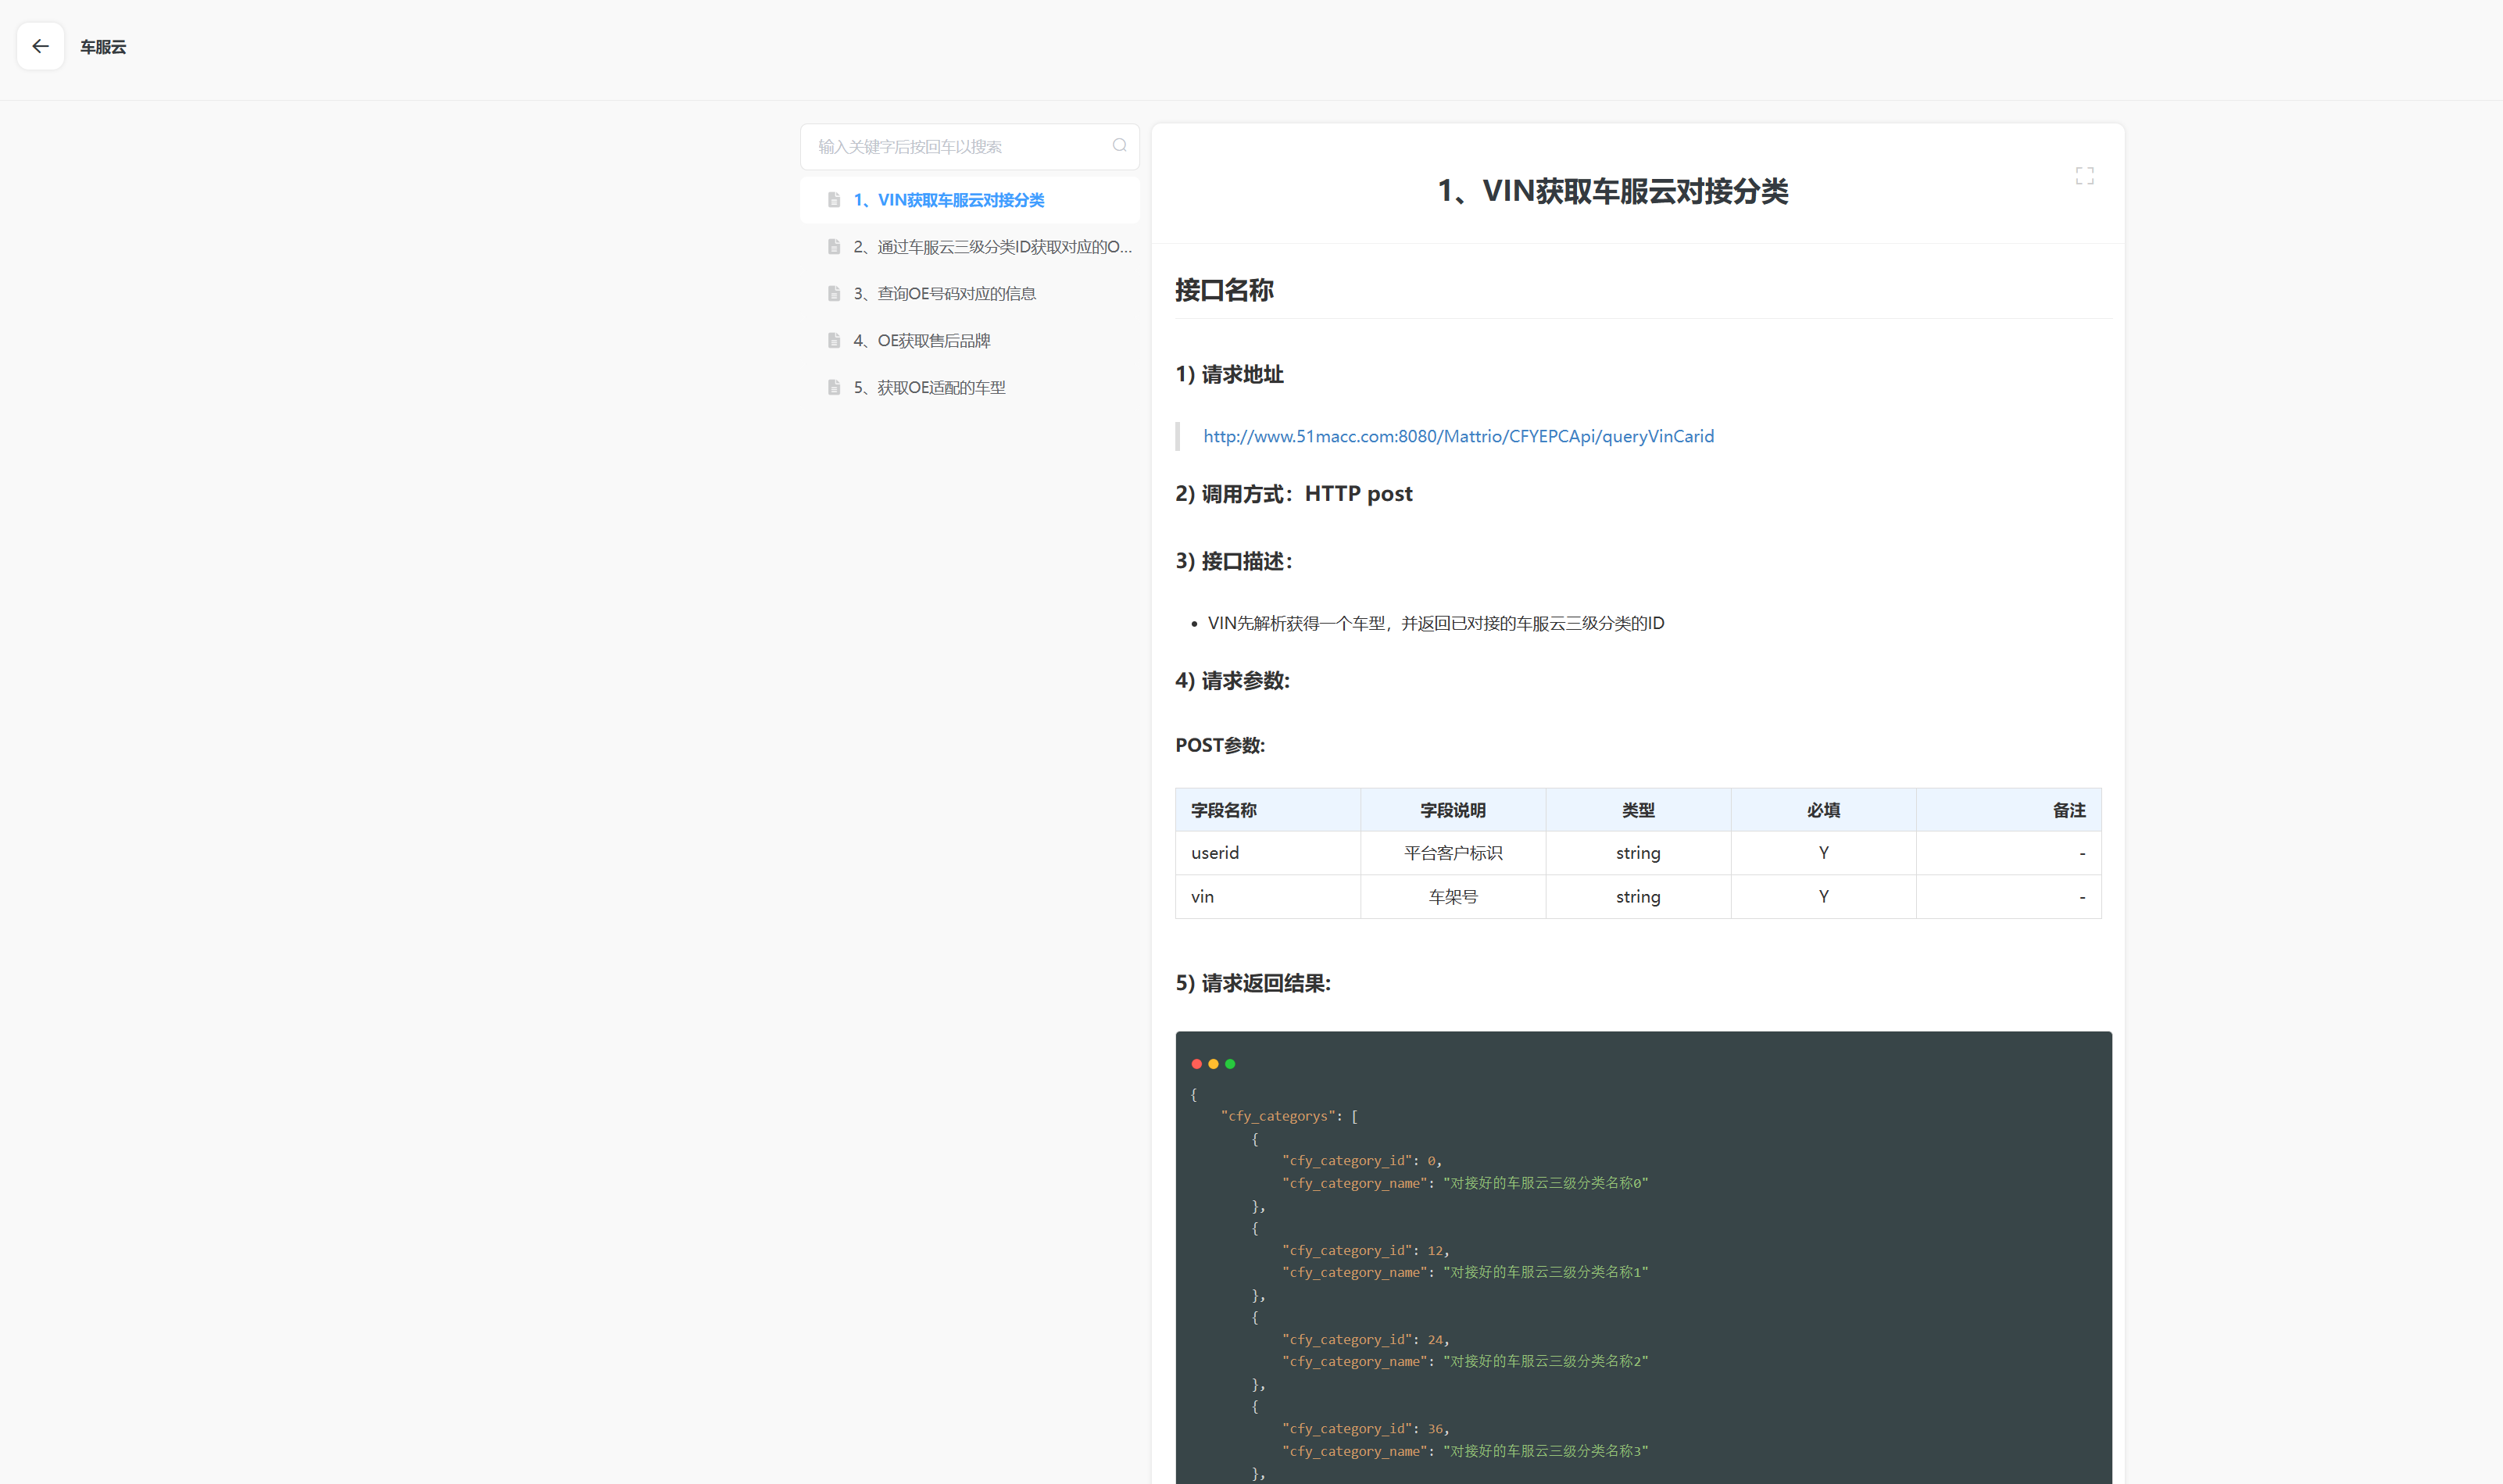Click the 对接好的车服云三级分类名称2 string
This screenshot has height=1484, width=2503.
(x=1546, y=1362)
